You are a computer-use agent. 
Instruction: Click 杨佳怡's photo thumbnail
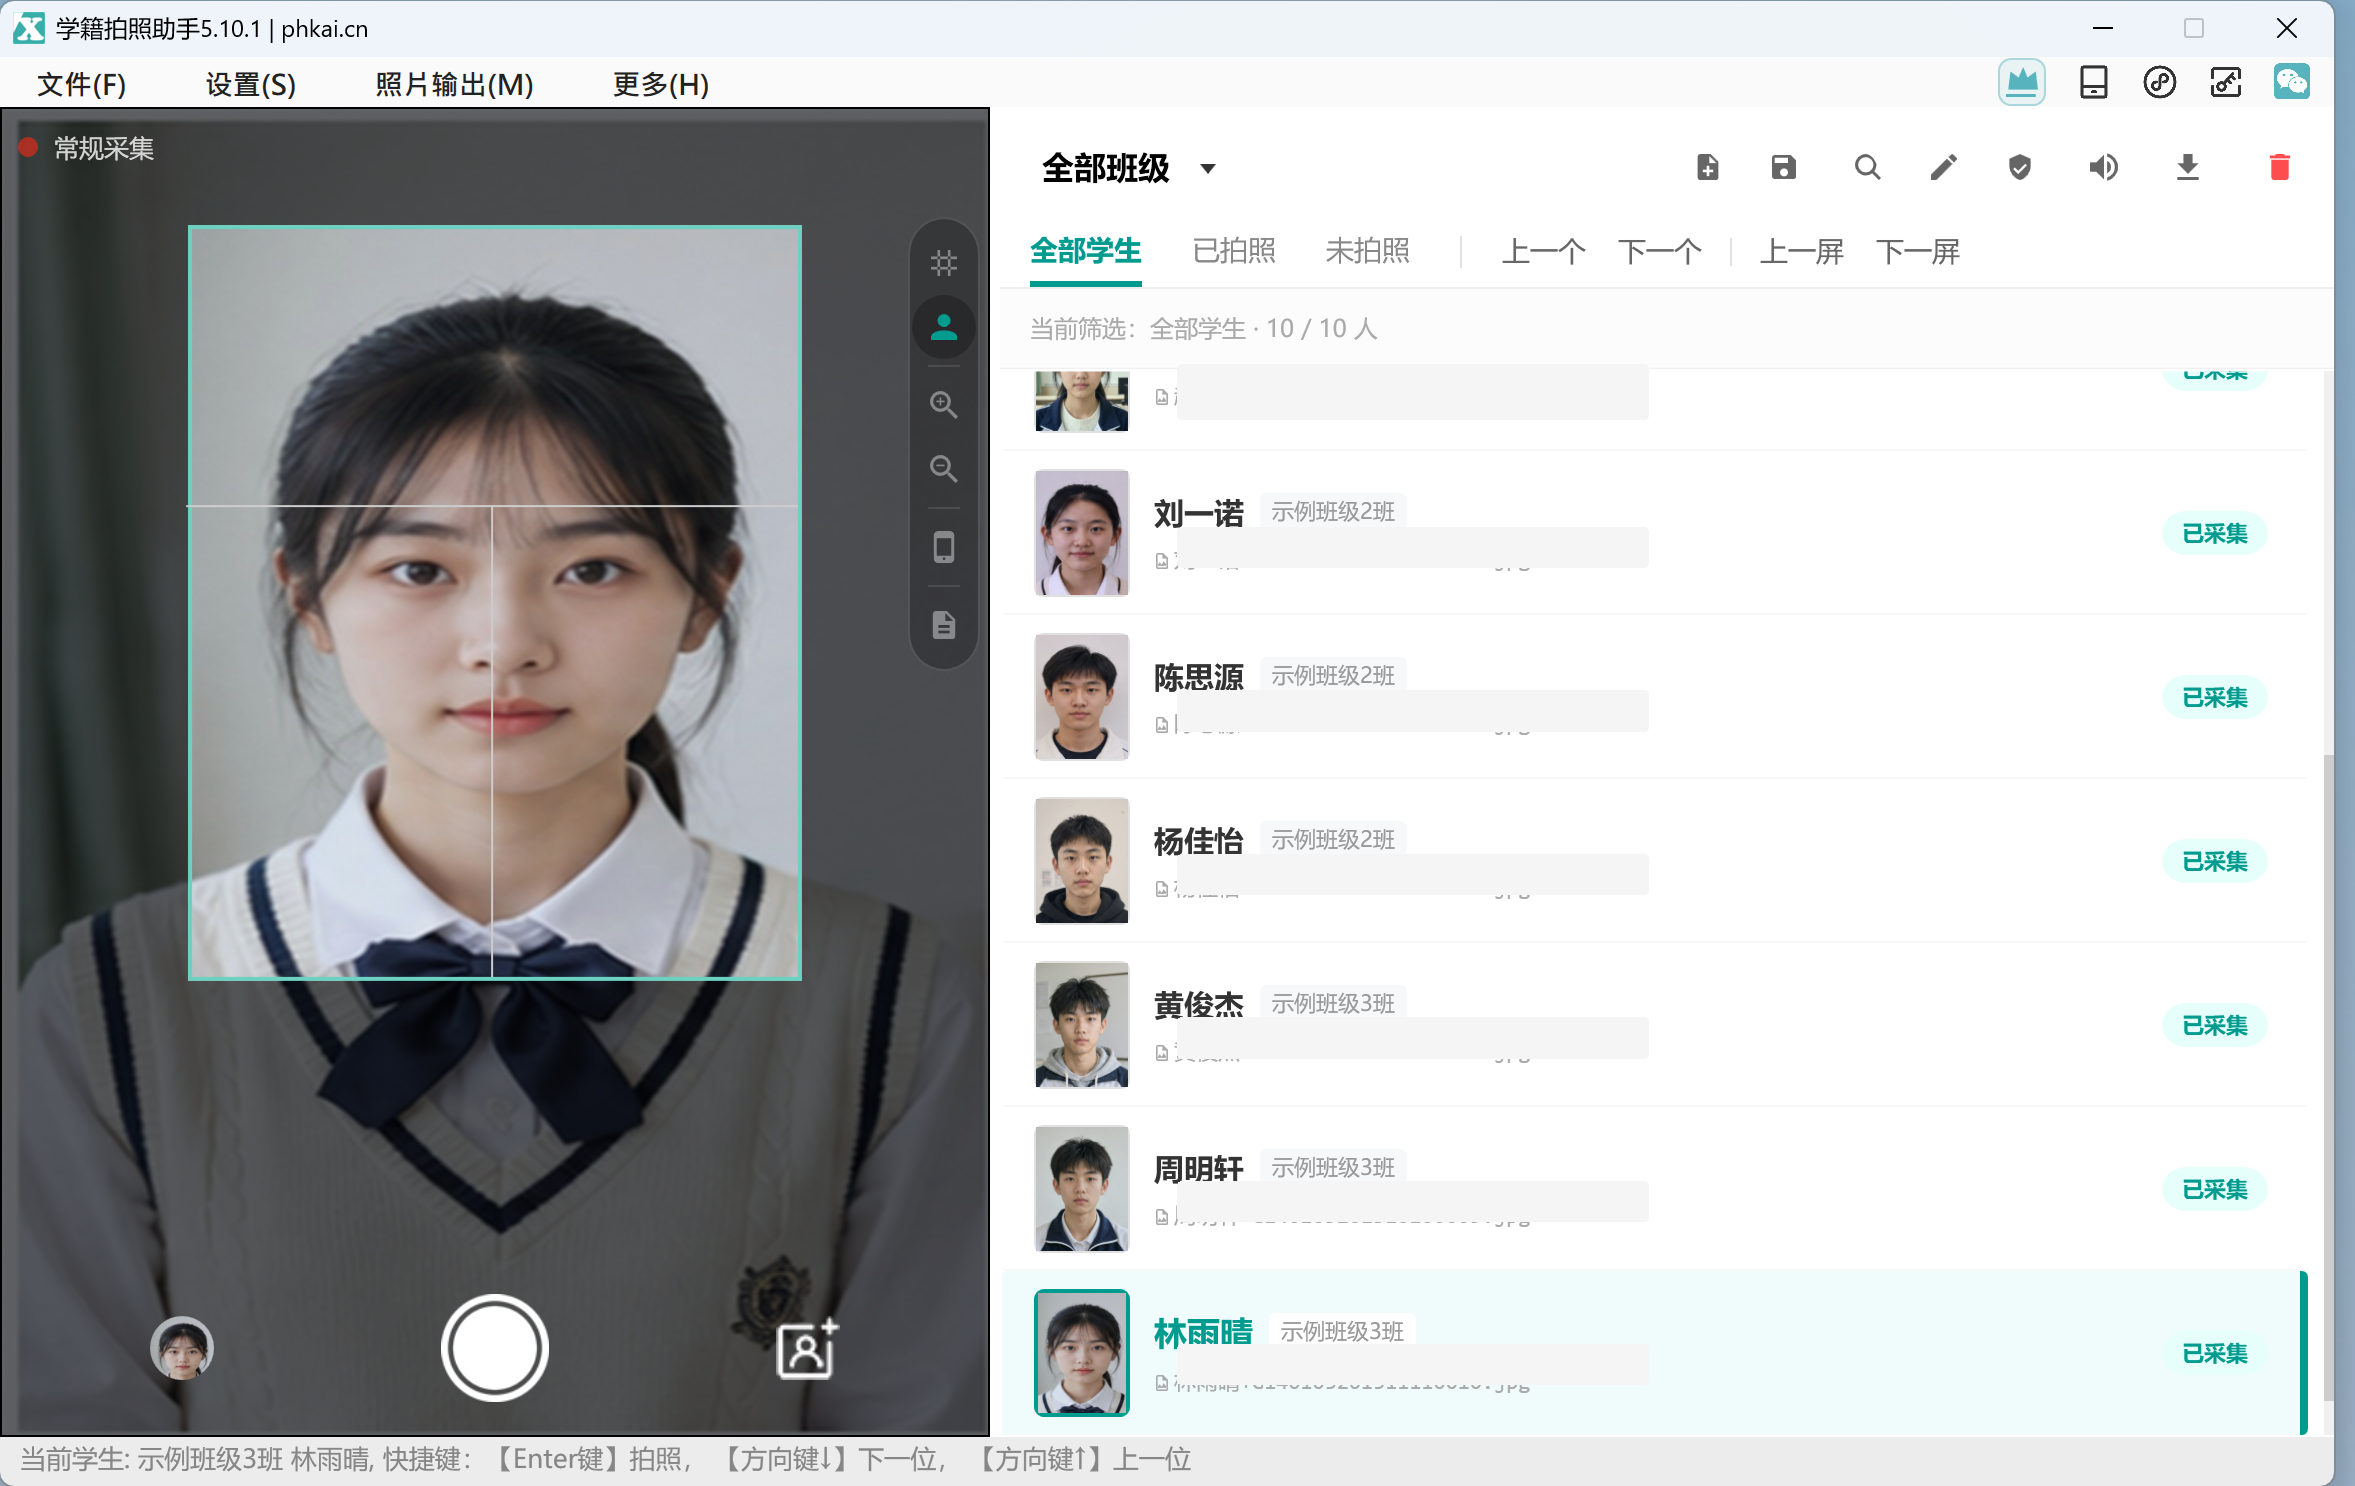point(1081,861)
